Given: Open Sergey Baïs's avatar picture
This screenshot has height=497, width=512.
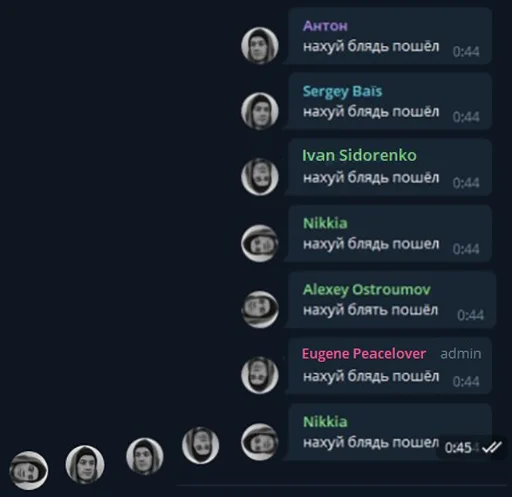Looking at the screenshot, I should click(x=260, y=111).
